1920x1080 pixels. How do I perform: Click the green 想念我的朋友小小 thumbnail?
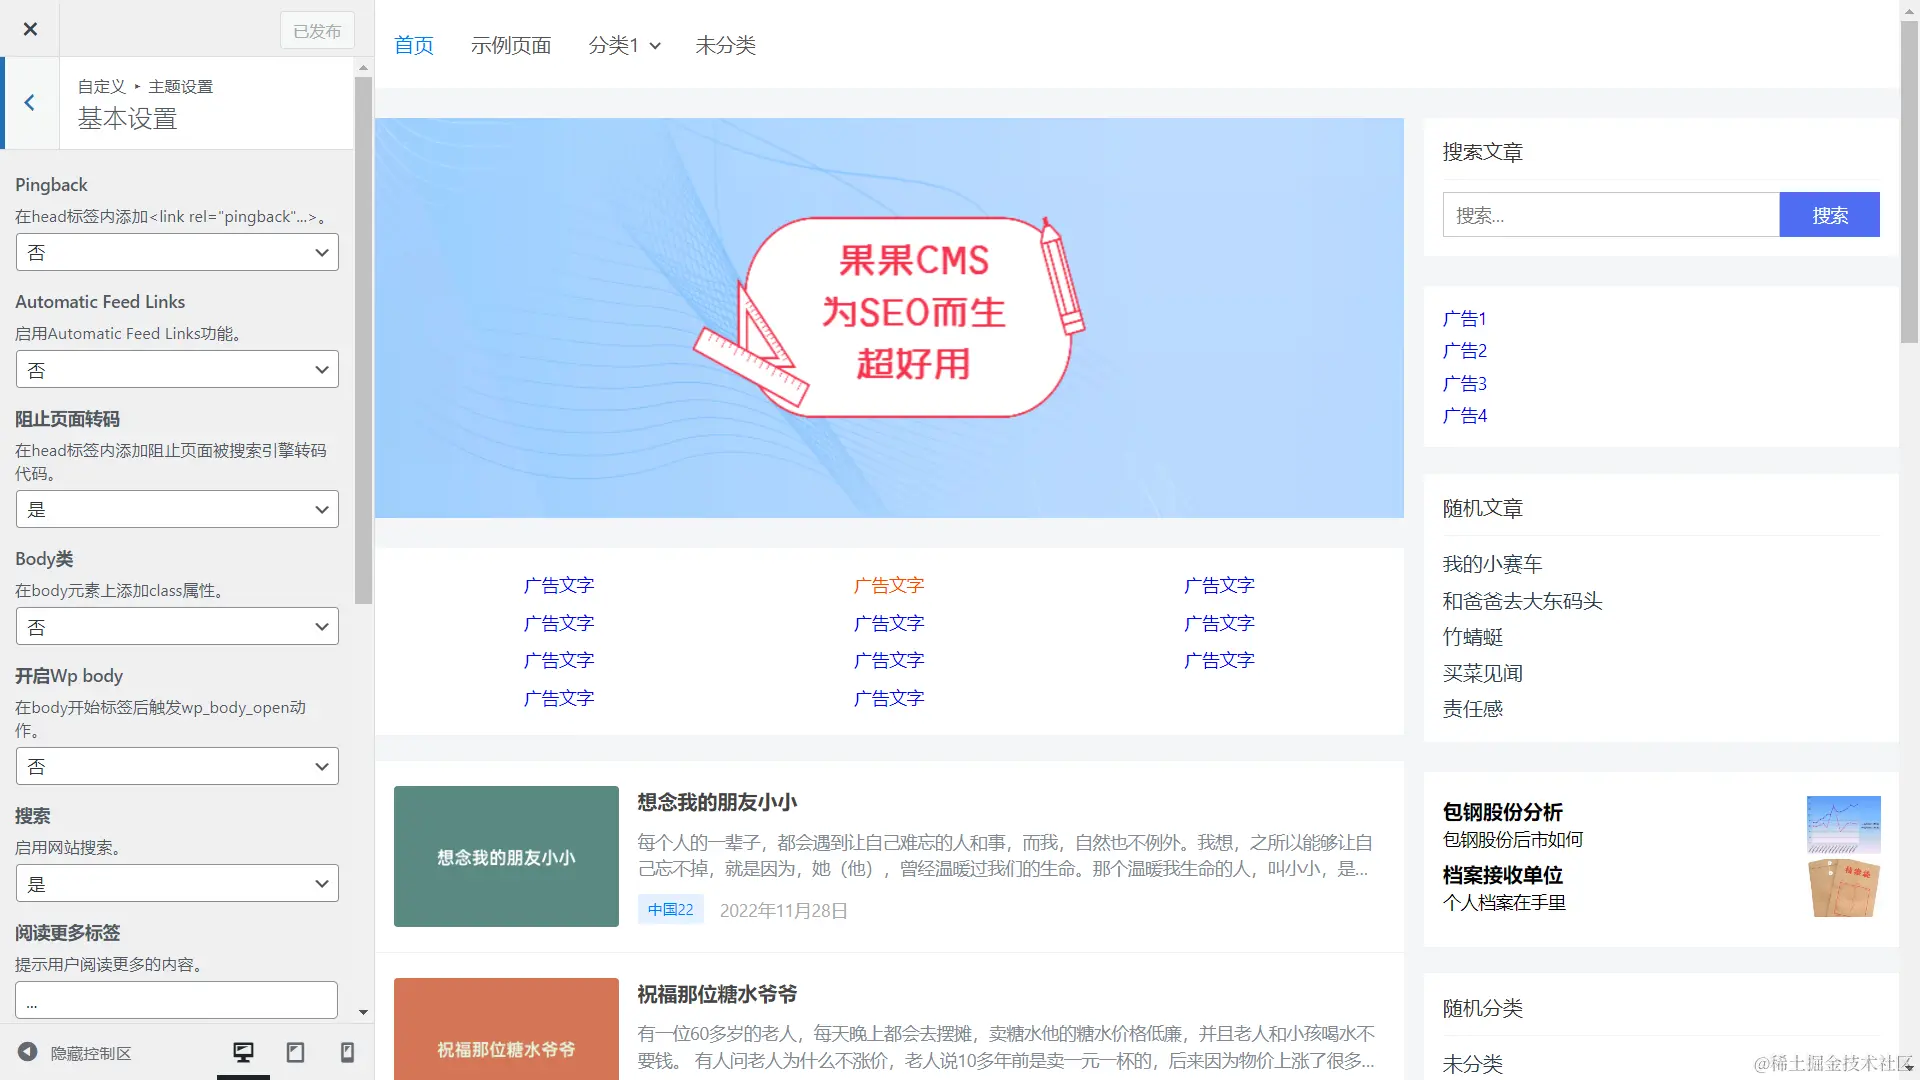point(506,856)
